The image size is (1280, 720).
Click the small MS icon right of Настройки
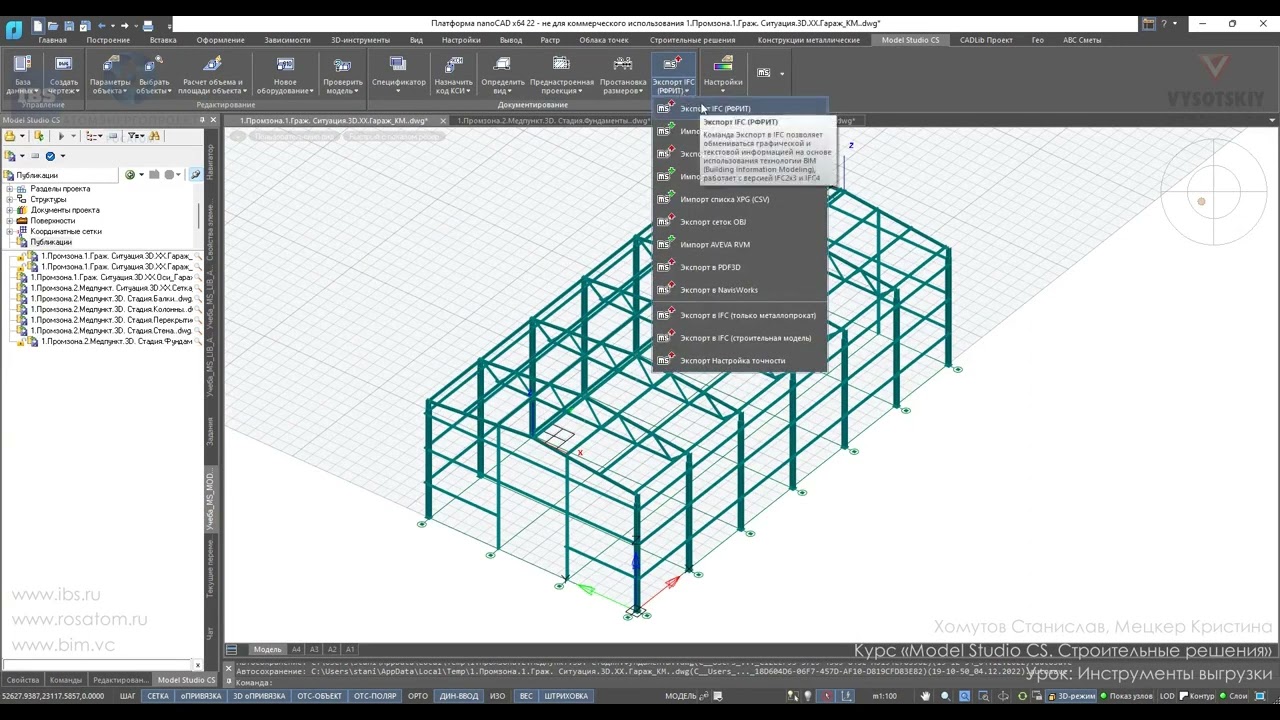click(x=764, y=73)
